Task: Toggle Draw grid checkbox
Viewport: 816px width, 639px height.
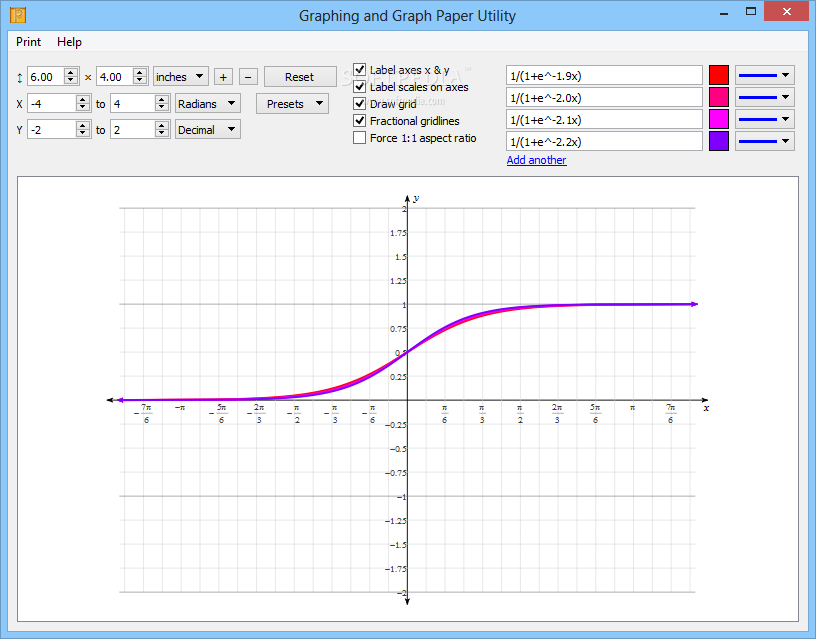Action: (x=359, y=104)
